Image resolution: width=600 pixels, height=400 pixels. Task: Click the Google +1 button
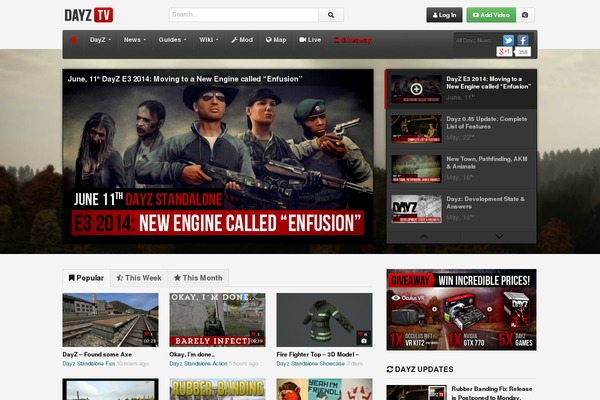[x=504, y=51]
